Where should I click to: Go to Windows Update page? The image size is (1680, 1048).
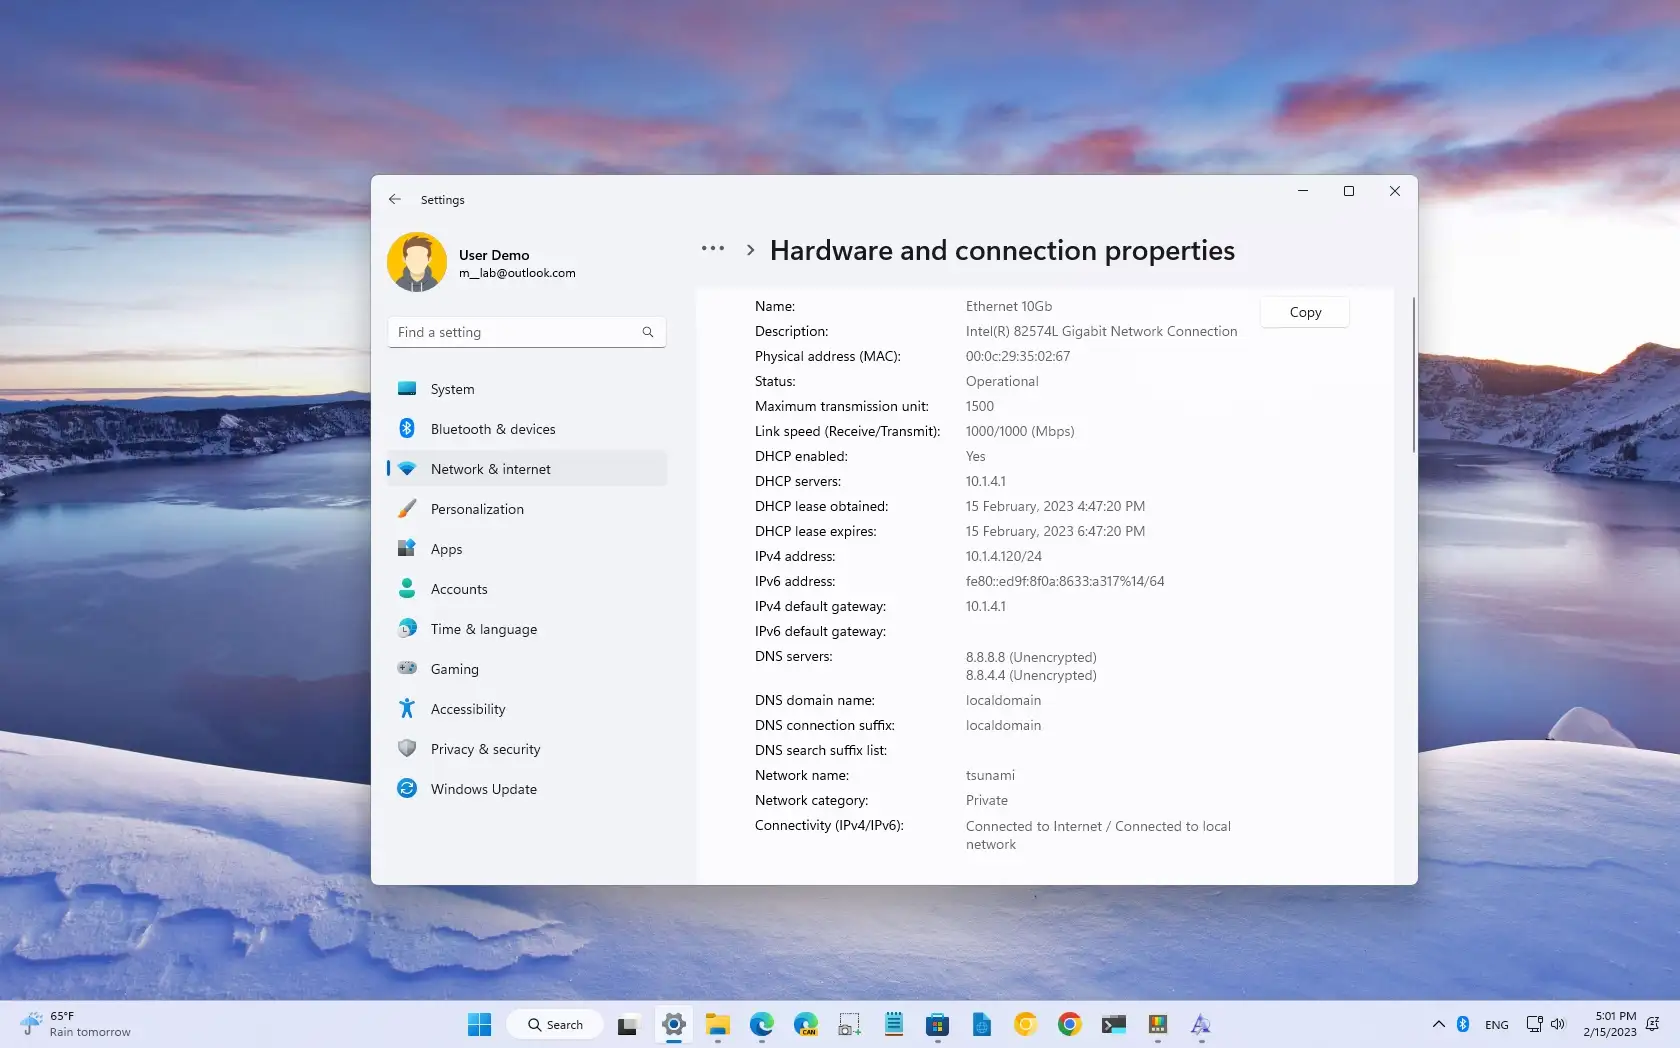527,789
